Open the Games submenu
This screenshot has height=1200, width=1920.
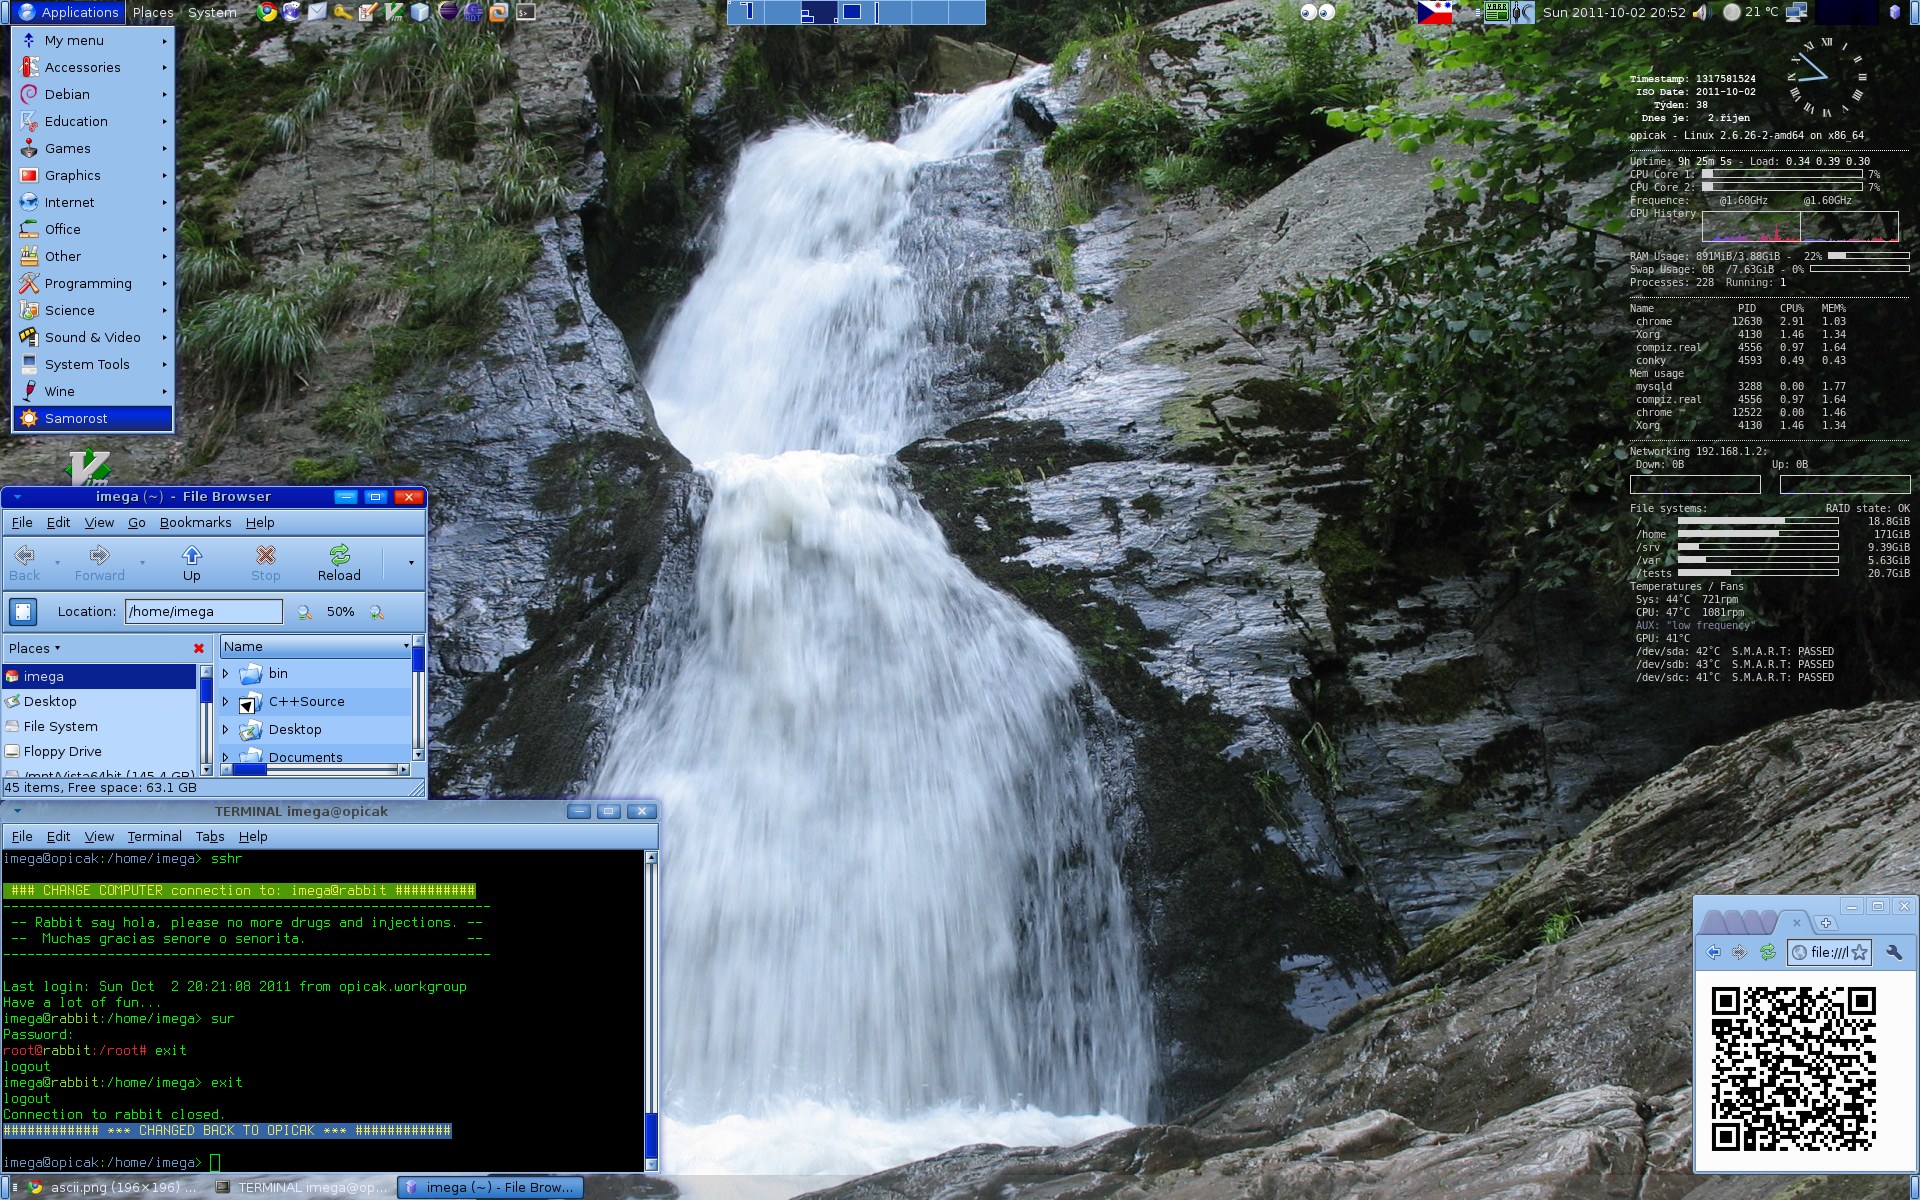[93, 148]
